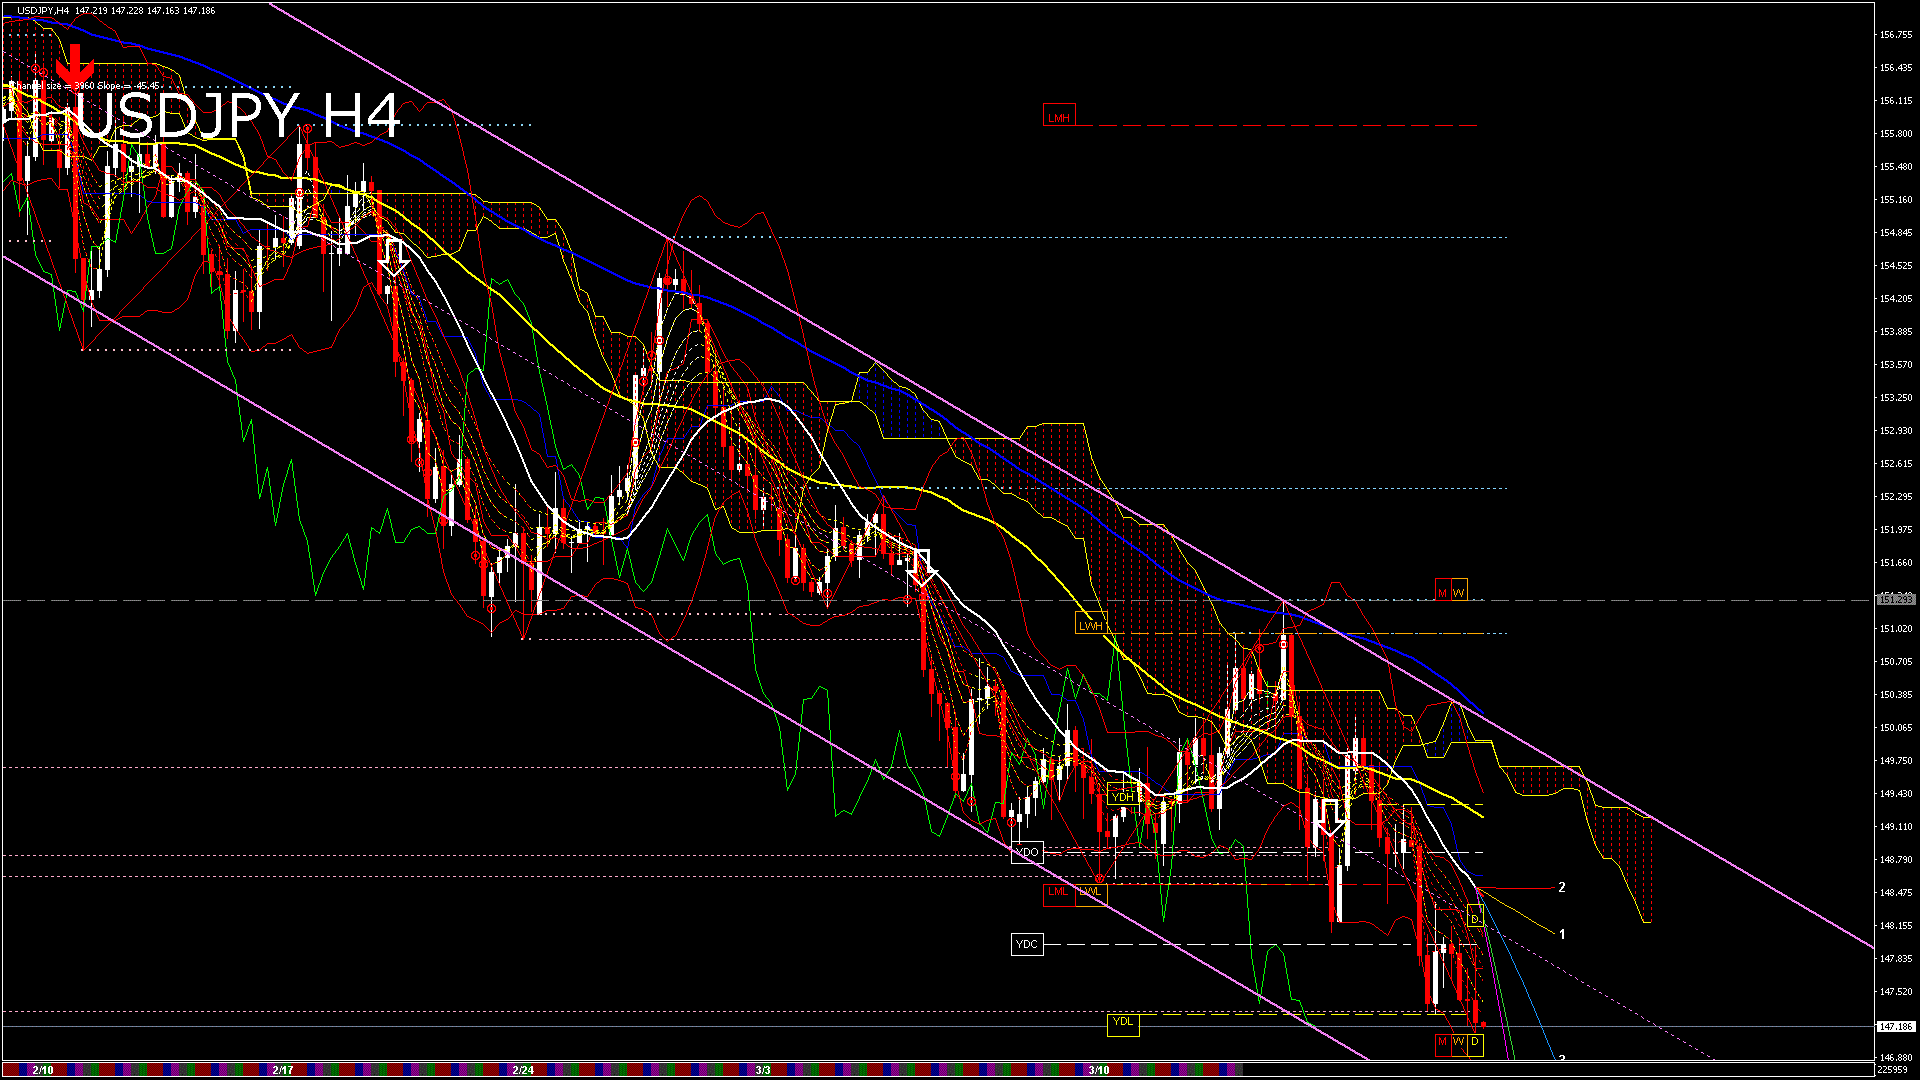Click the 225959 value in bottom corner

[x=1893, y=1070]
